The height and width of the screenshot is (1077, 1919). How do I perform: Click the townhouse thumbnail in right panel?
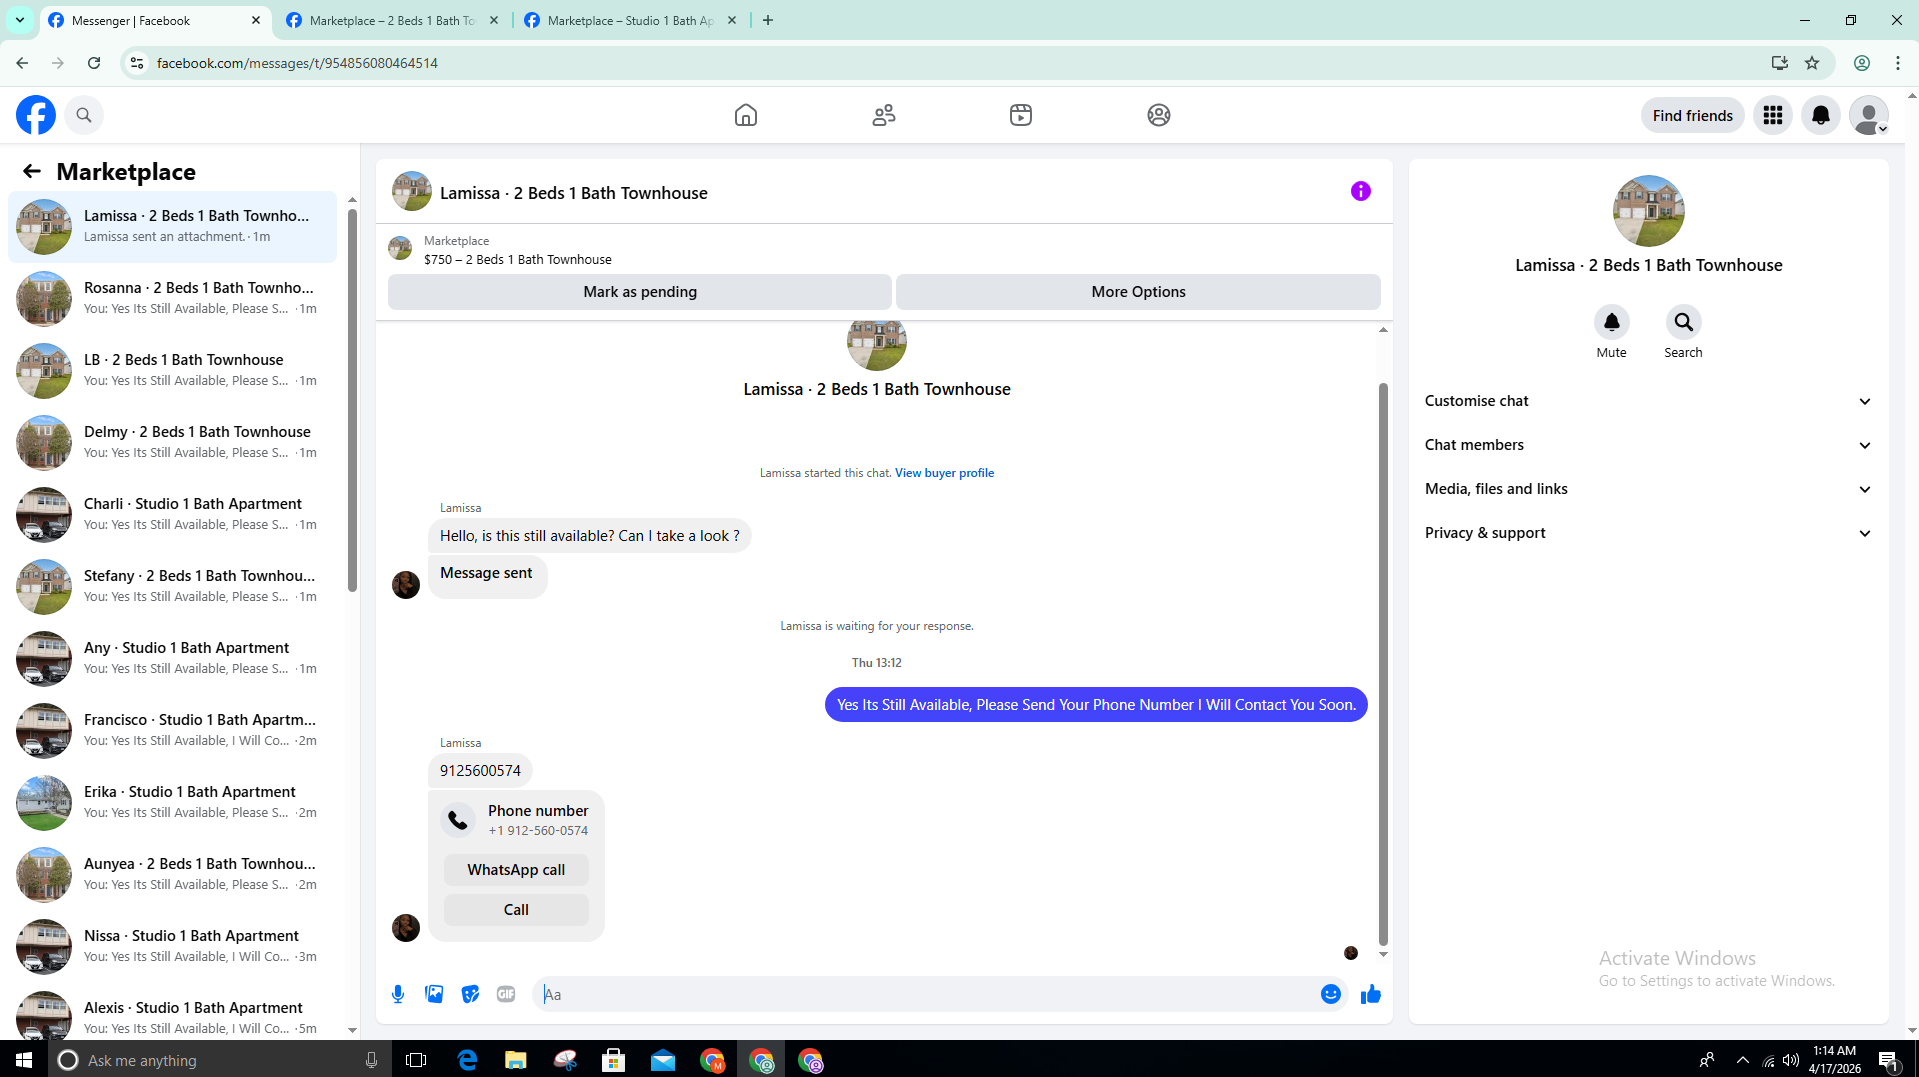point(1648,211)
